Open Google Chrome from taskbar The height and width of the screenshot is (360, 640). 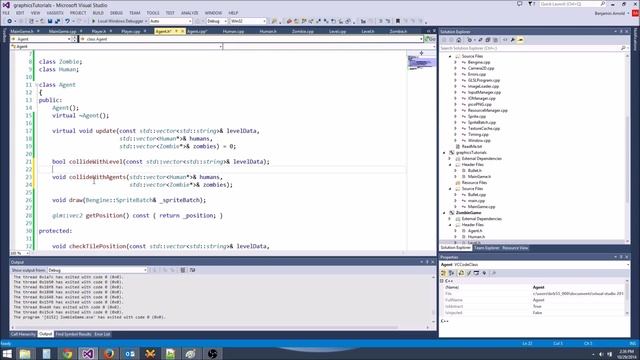[x=67, y=353]
